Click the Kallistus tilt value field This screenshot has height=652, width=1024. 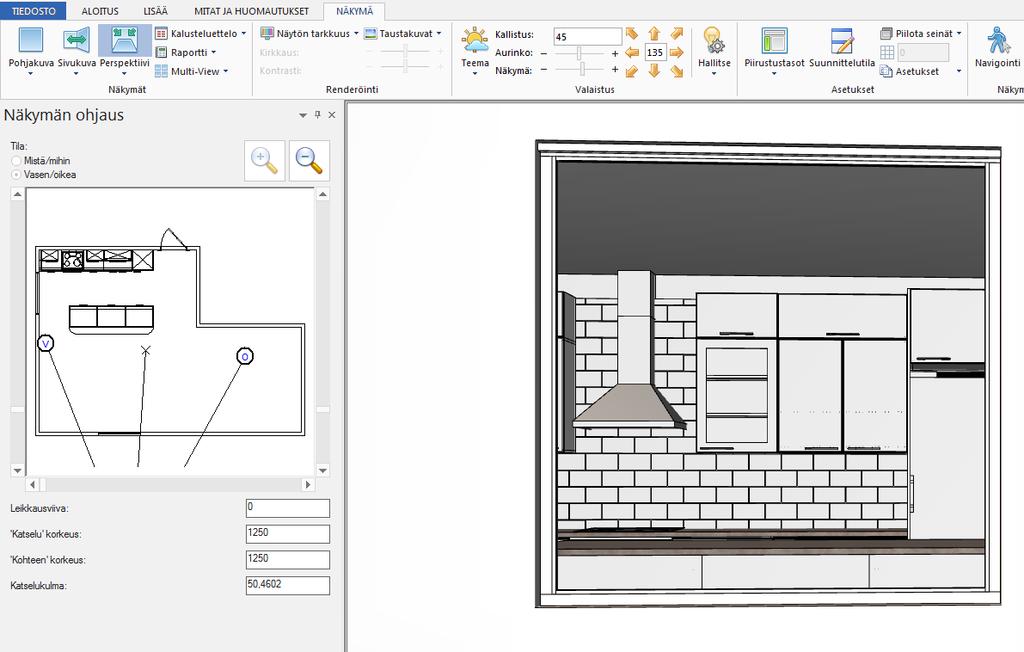pyautogui.click(x=587, y=36)
